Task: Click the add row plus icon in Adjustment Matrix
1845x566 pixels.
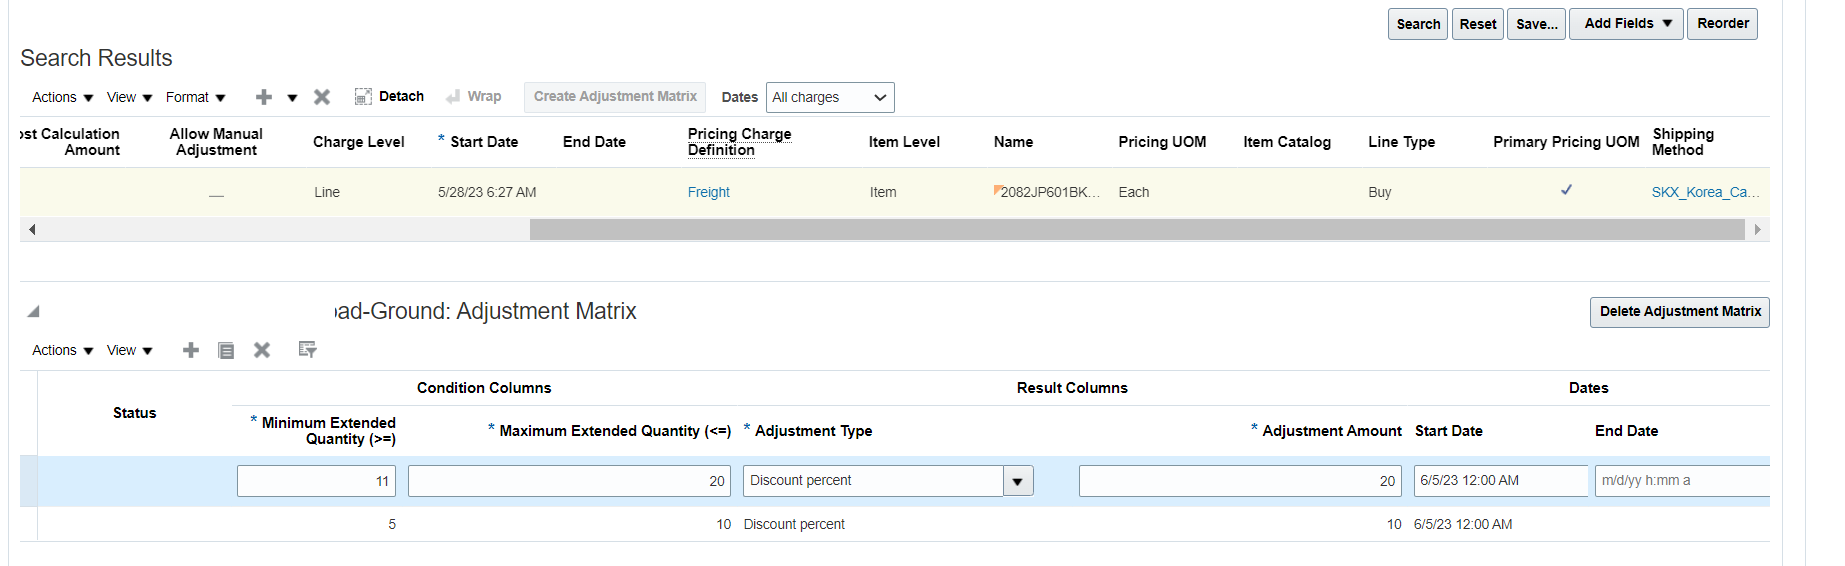Action: (191, 350)
